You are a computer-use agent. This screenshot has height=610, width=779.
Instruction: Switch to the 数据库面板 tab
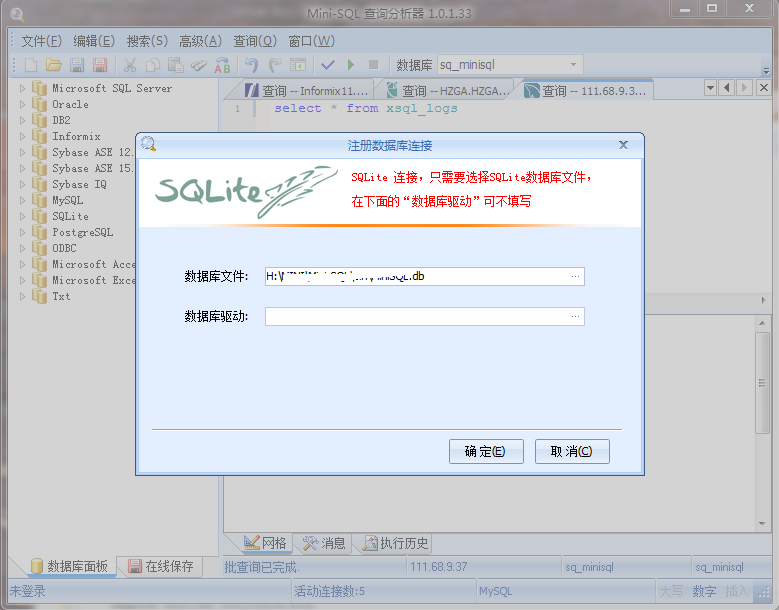(x=70, y=566)
